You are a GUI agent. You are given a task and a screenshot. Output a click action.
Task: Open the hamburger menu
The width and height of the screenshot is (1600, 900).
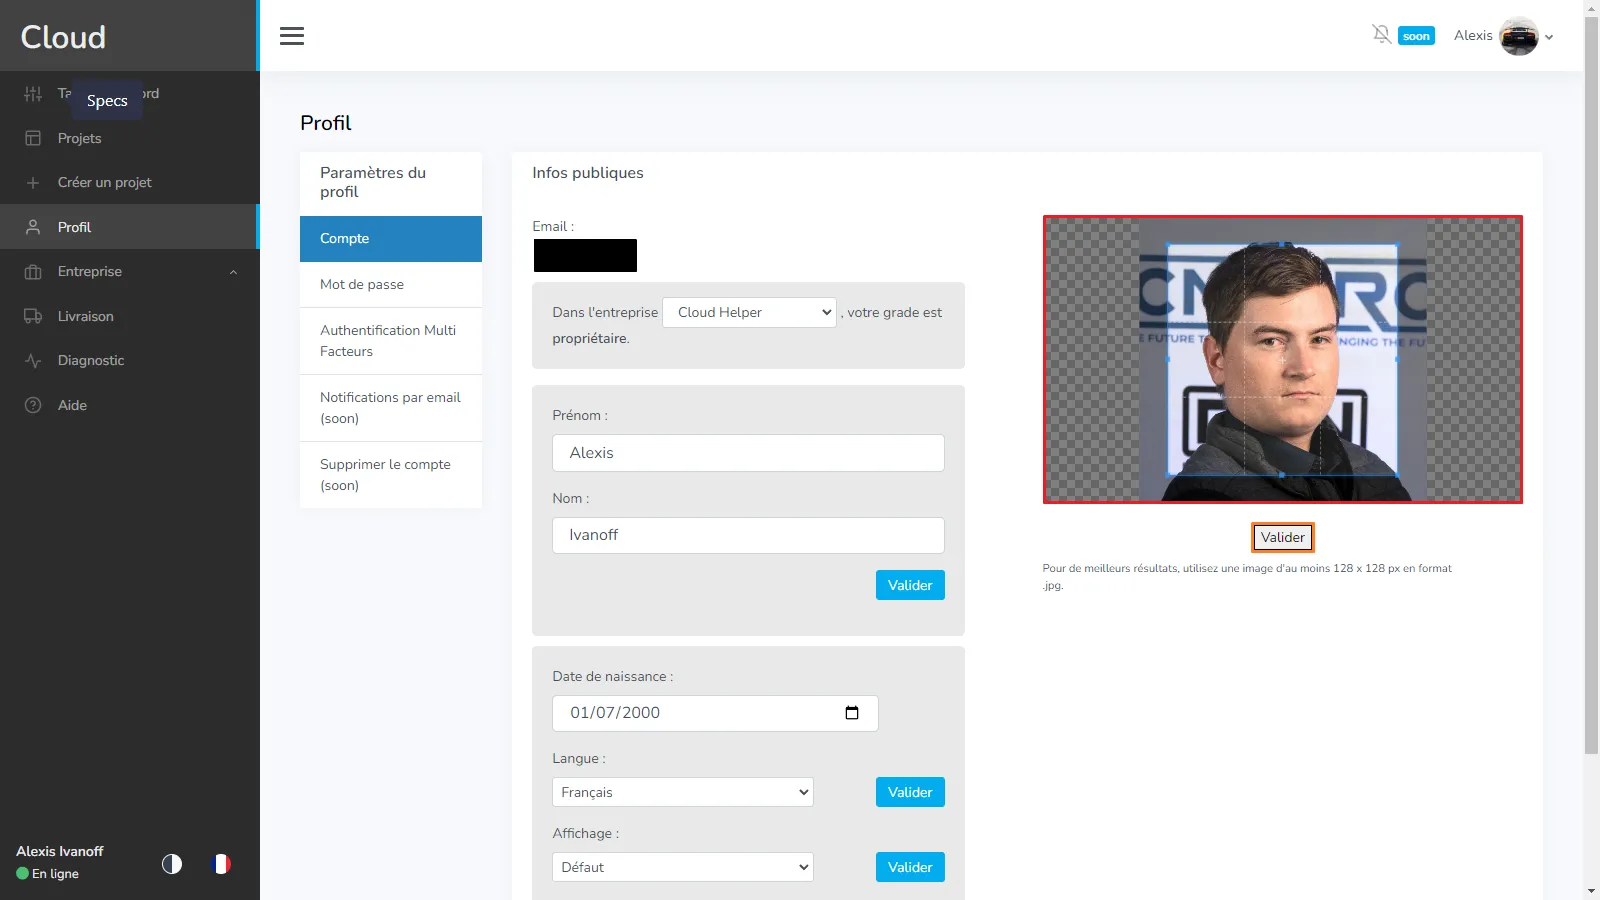point(292,35)
